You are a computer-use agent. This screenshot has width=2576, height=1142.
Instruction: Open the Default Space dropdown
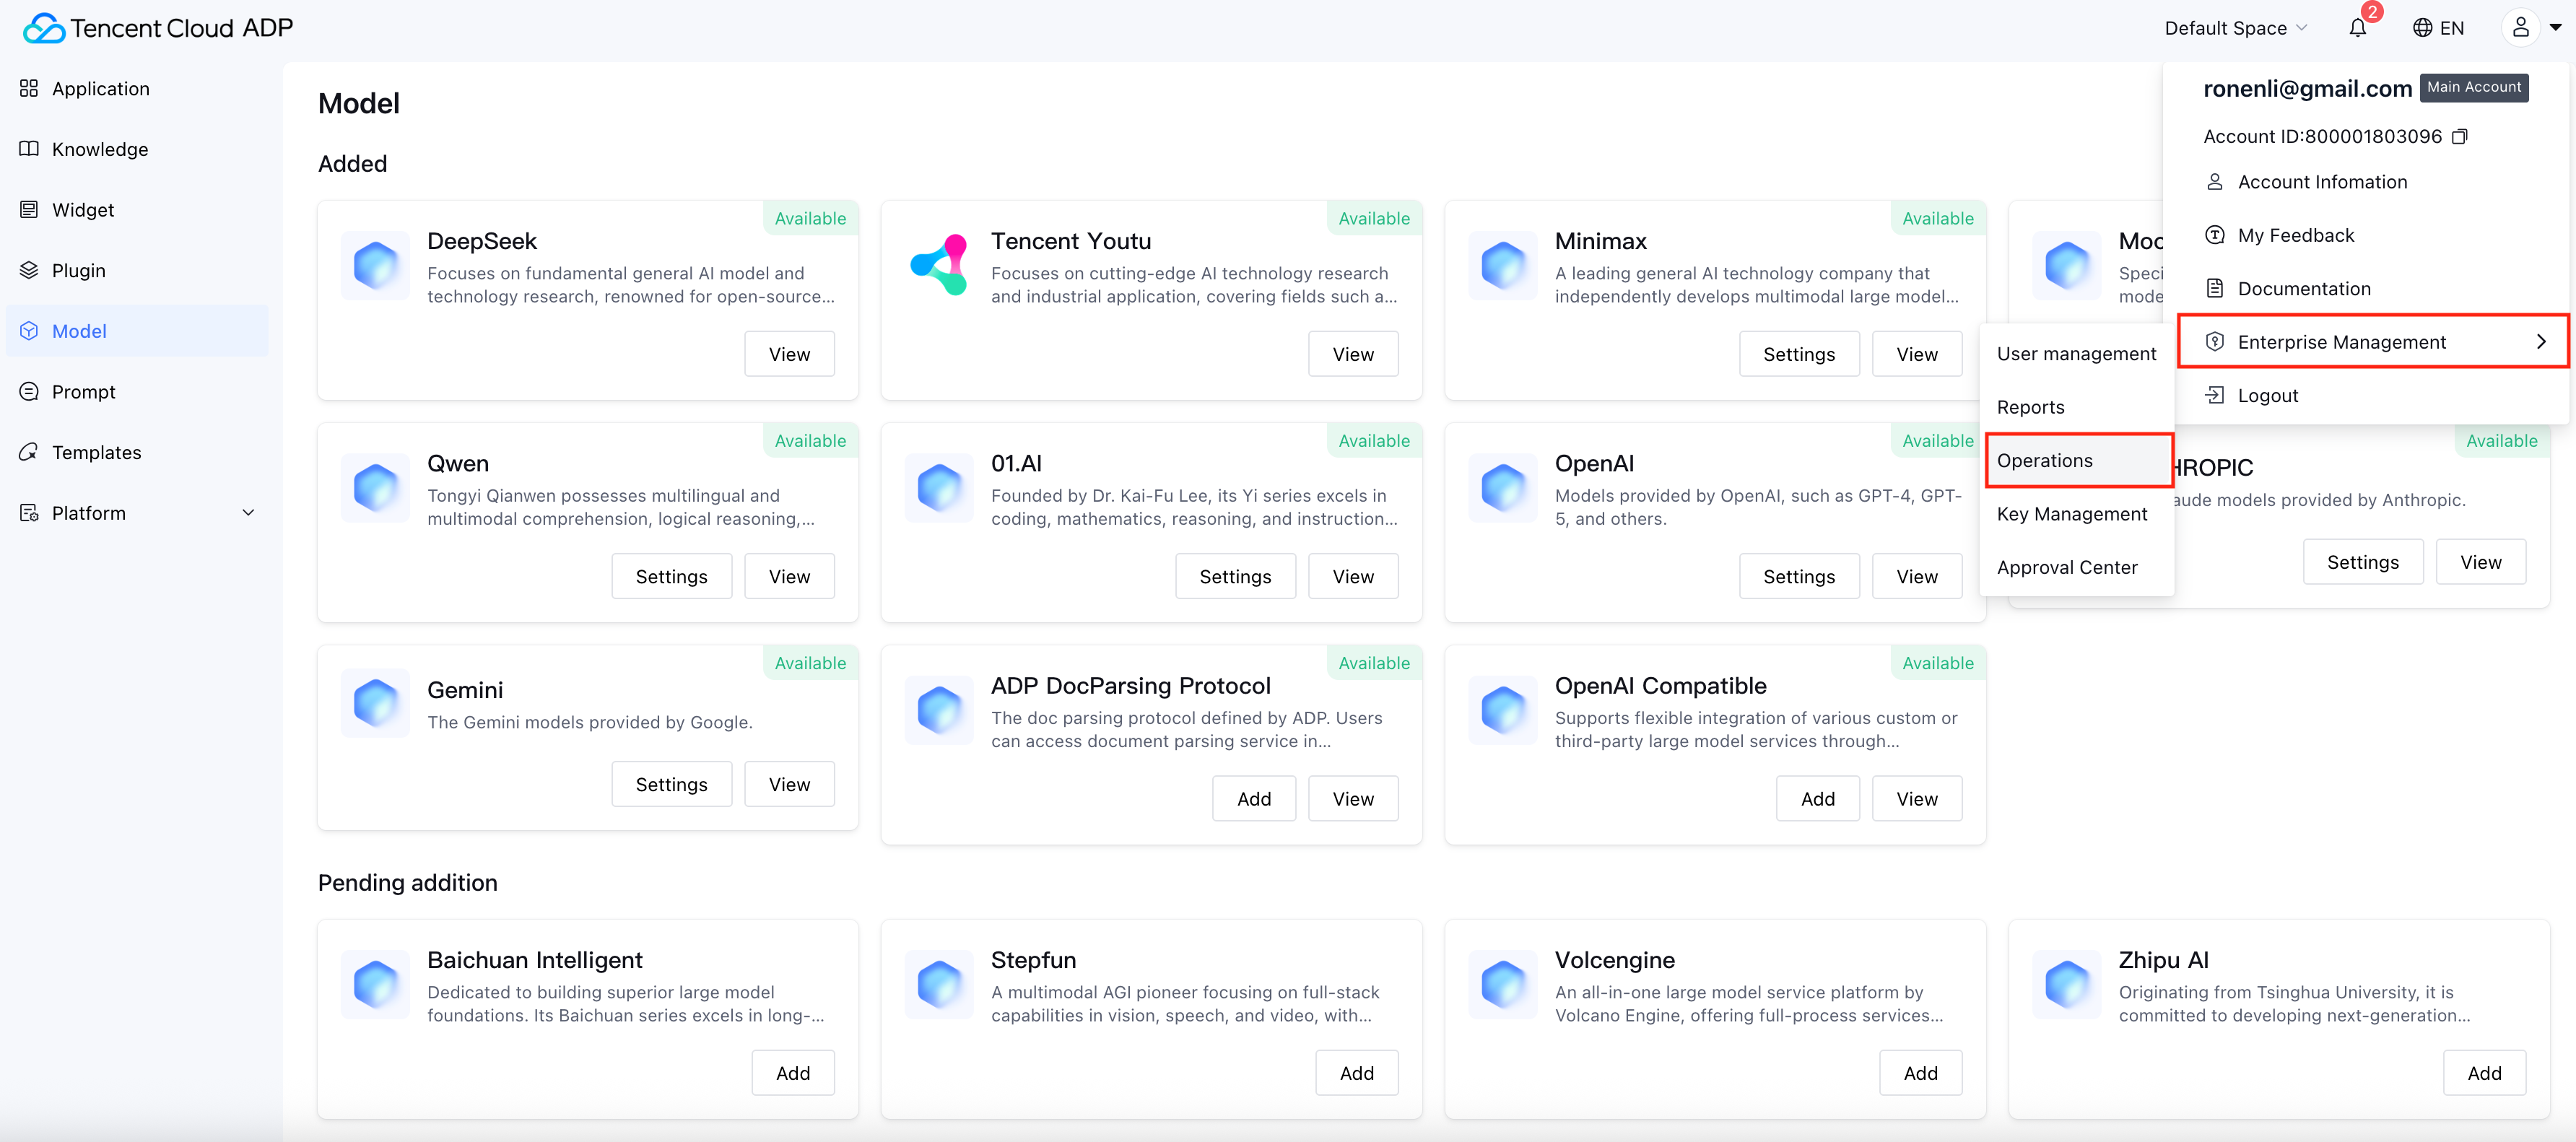pyautogui.click(x=2235, y=28)
